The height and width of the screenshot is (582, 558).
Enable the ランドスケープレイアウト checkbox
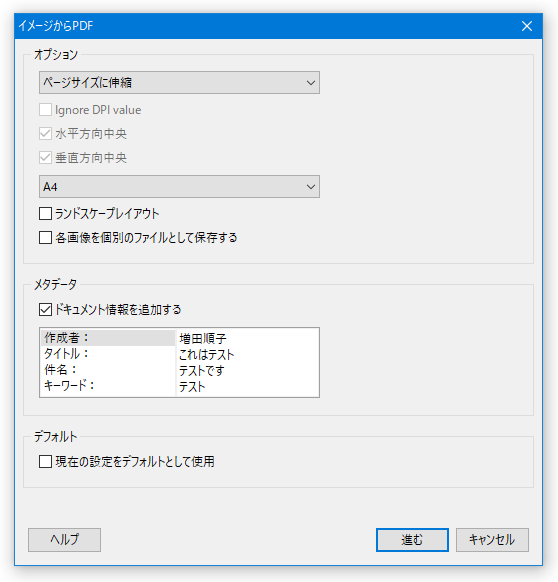45,214
